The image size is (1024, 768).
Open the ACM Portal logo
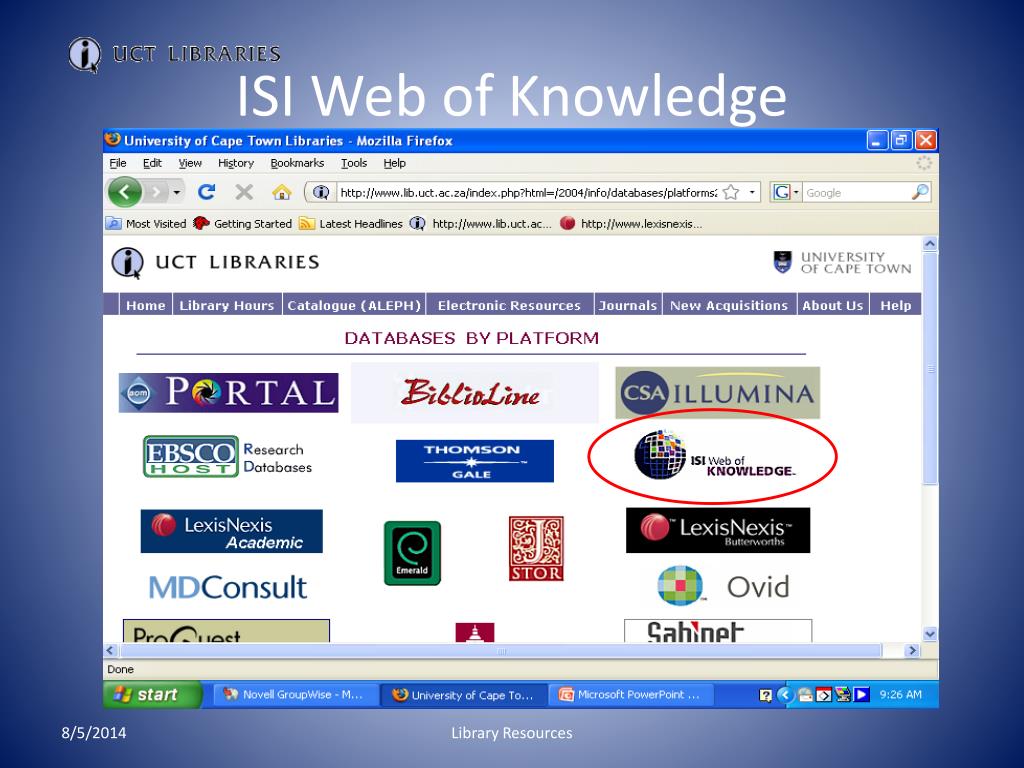pyautogui.click(x=229, y=392)
